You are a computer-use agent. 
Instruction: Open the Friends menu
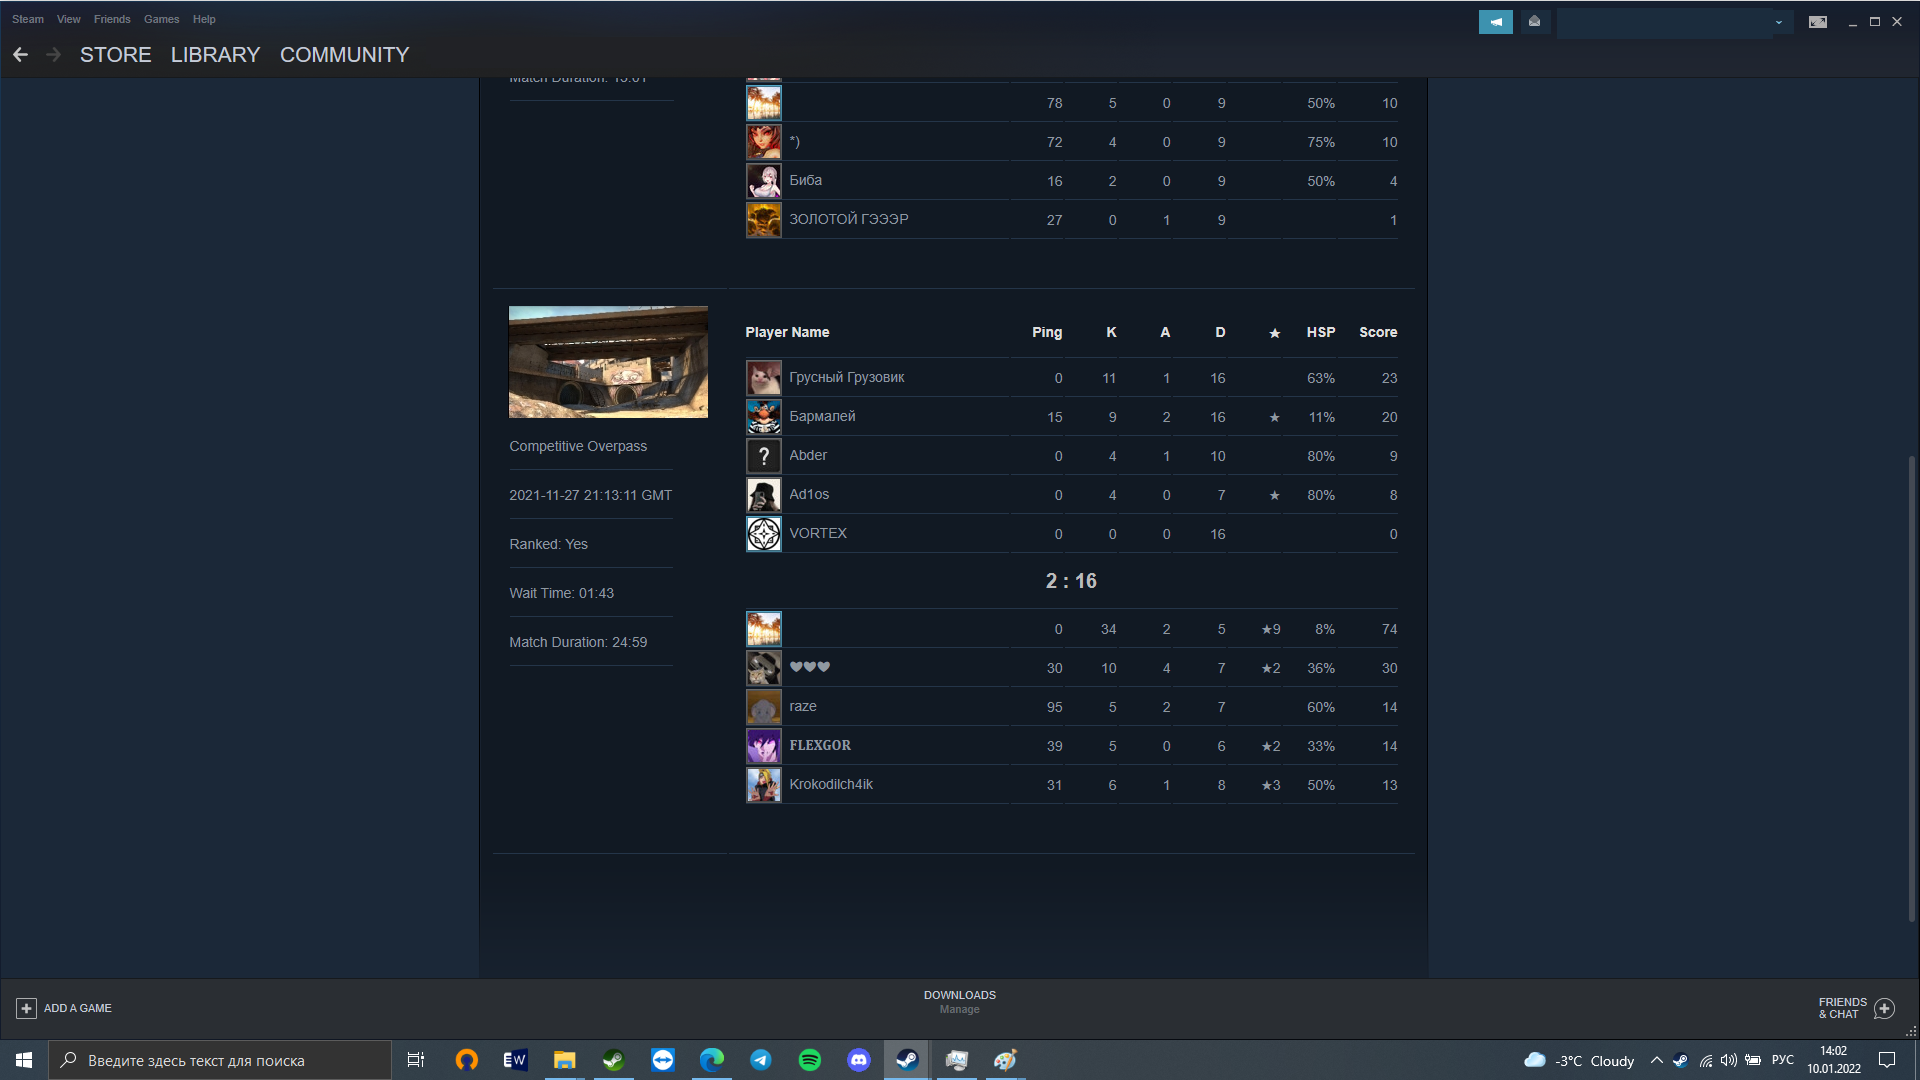pyautogui.click(x=112, y=19)
